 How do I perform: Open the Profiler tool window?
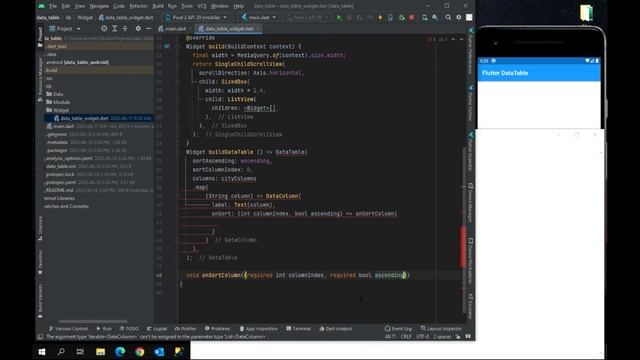tap(186, 329)
